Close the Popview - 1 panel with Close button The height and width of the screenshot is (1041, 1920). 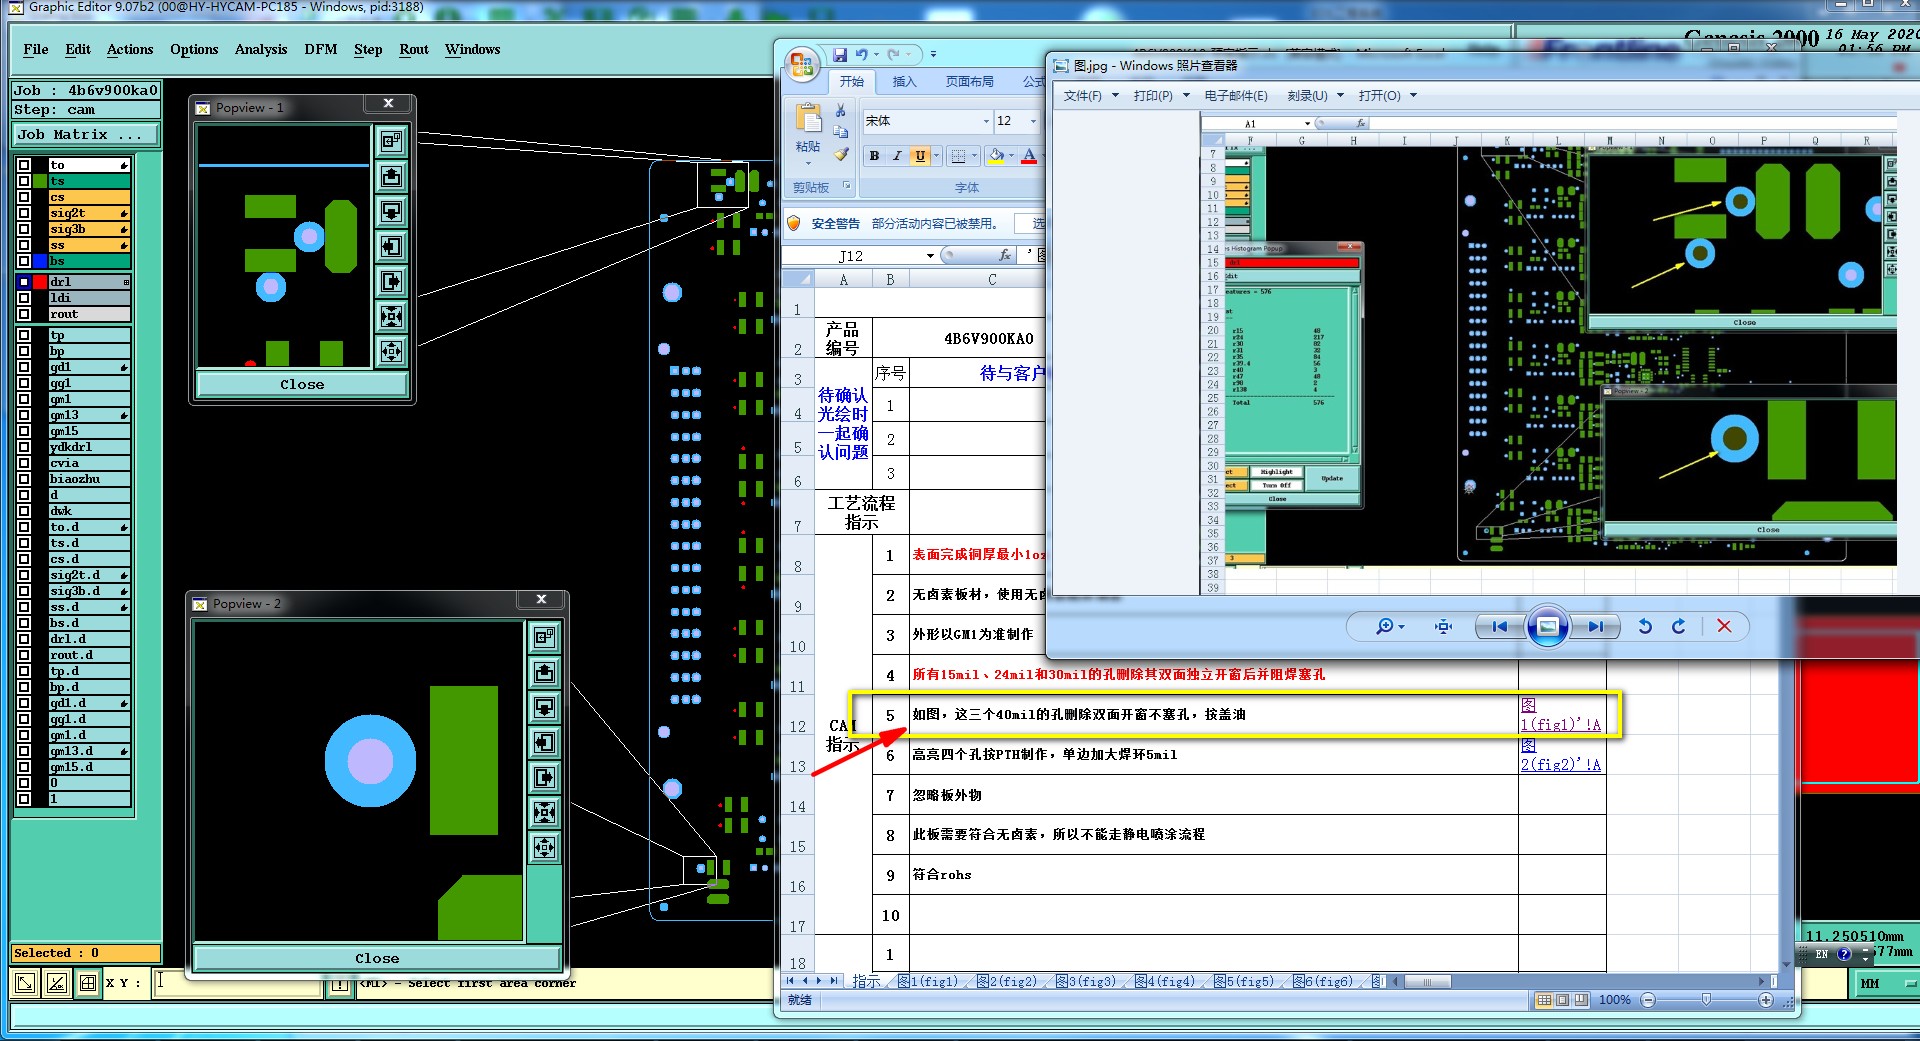302,384
